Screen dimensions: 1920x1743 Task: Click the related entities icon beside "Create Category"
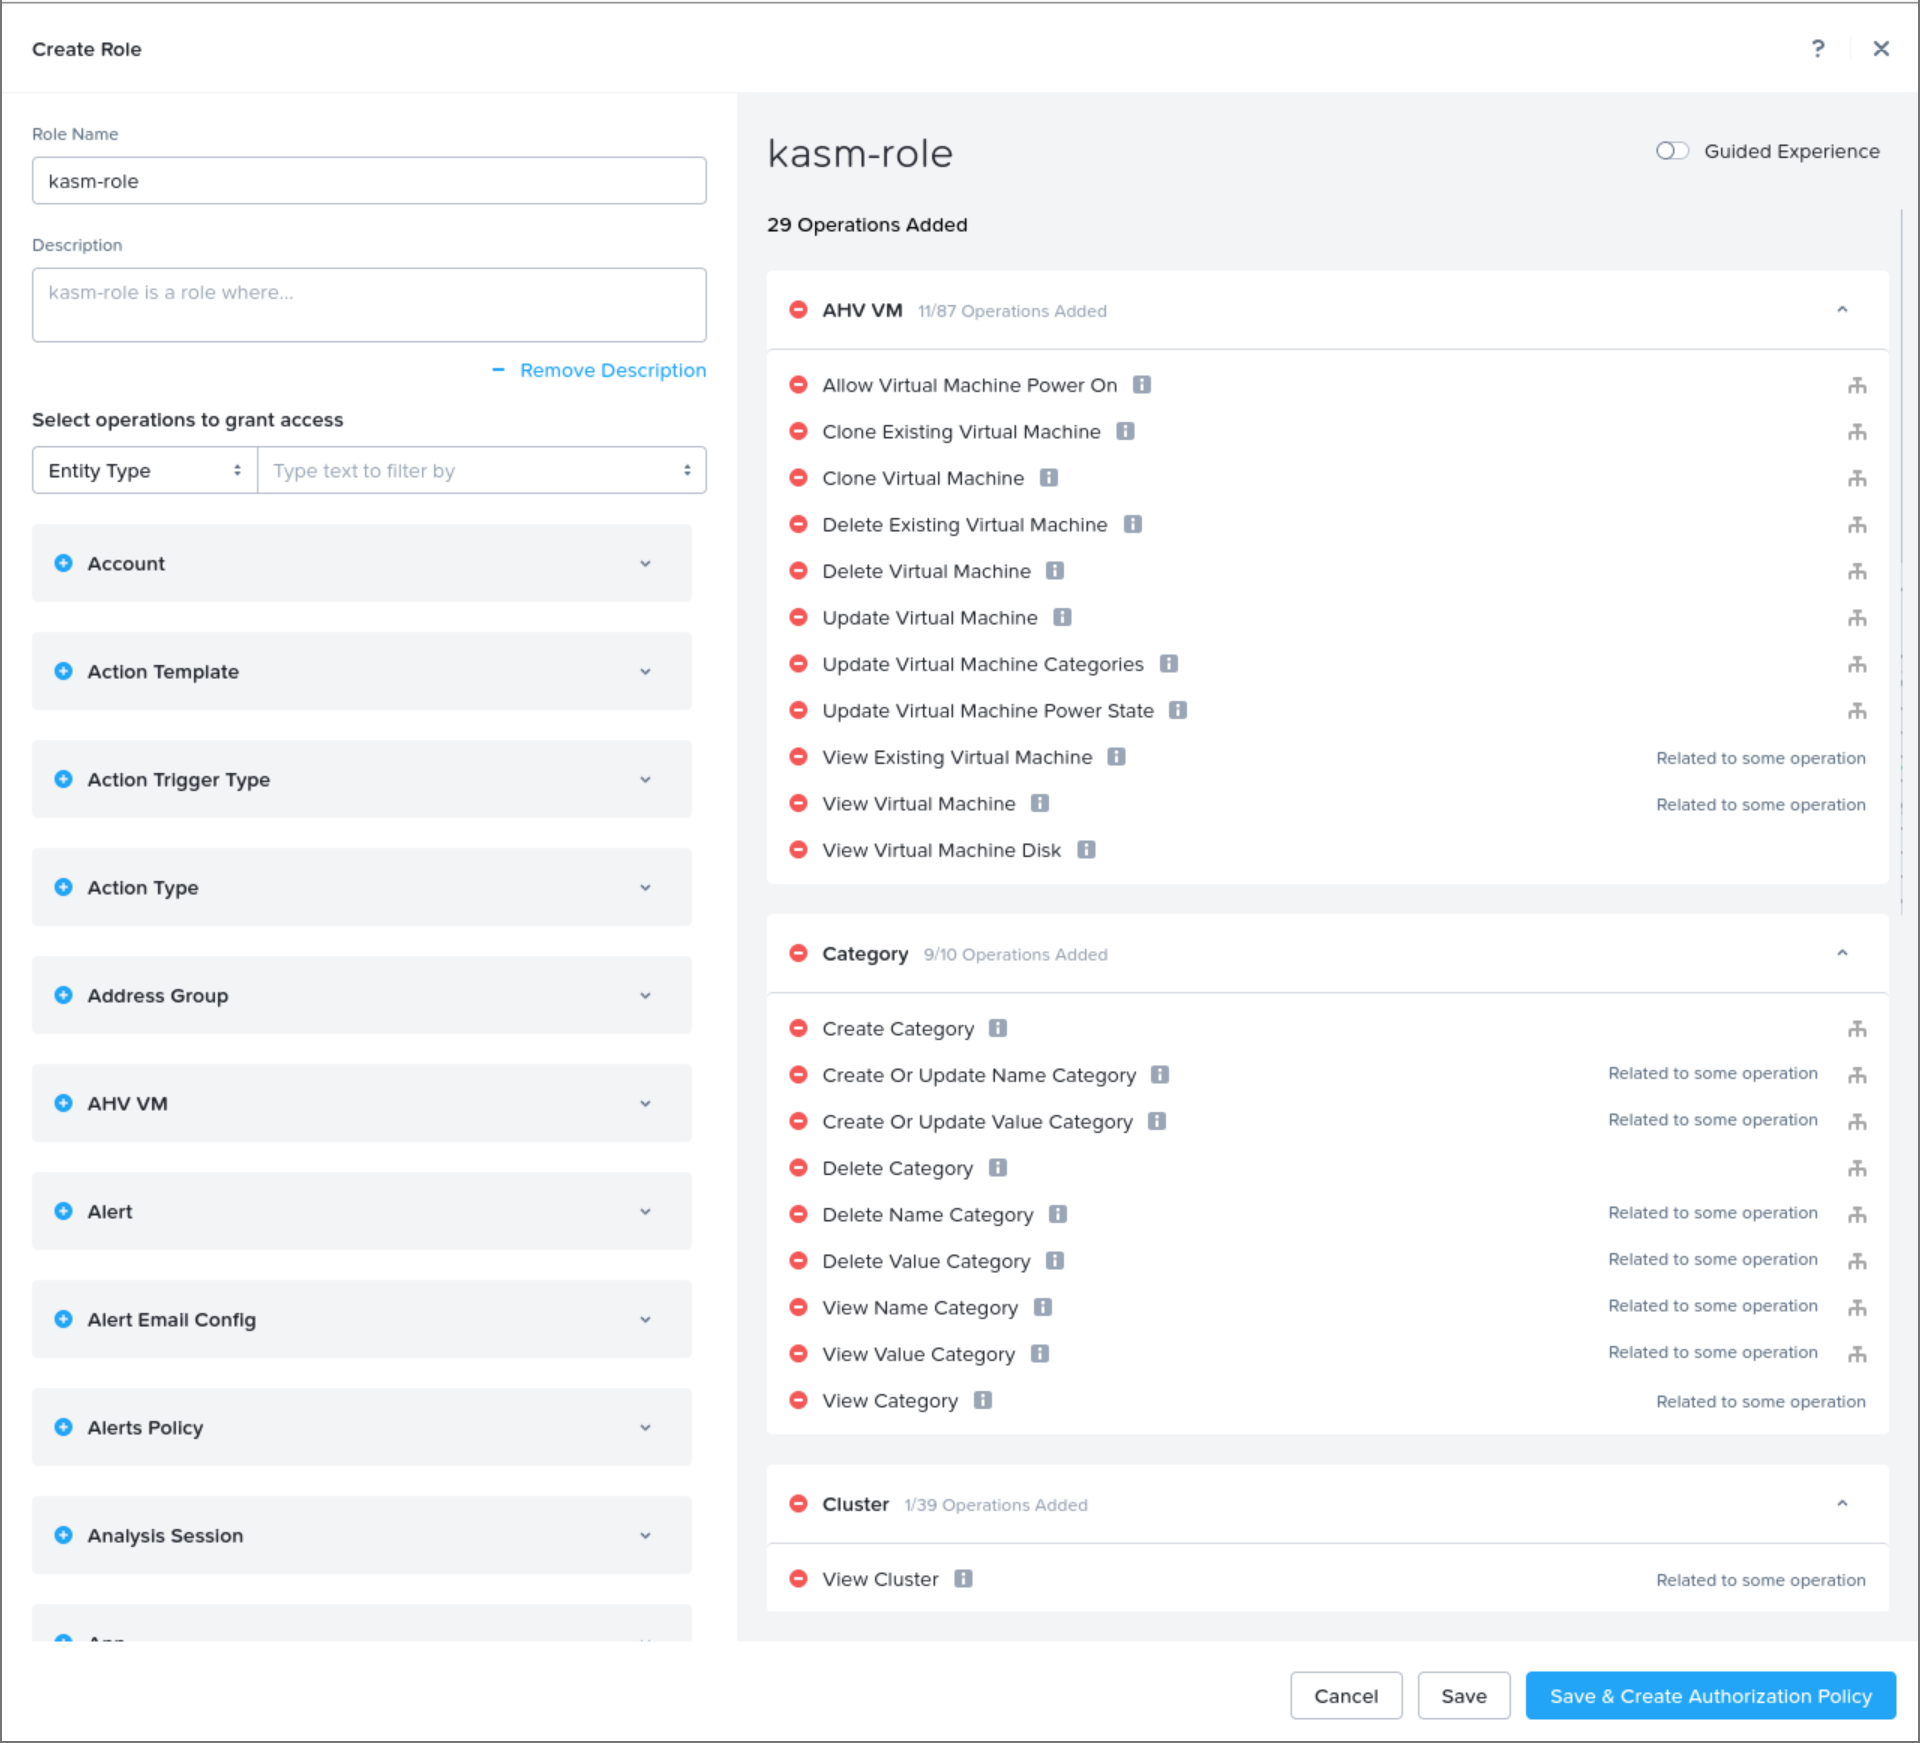click(1858, 1028)
